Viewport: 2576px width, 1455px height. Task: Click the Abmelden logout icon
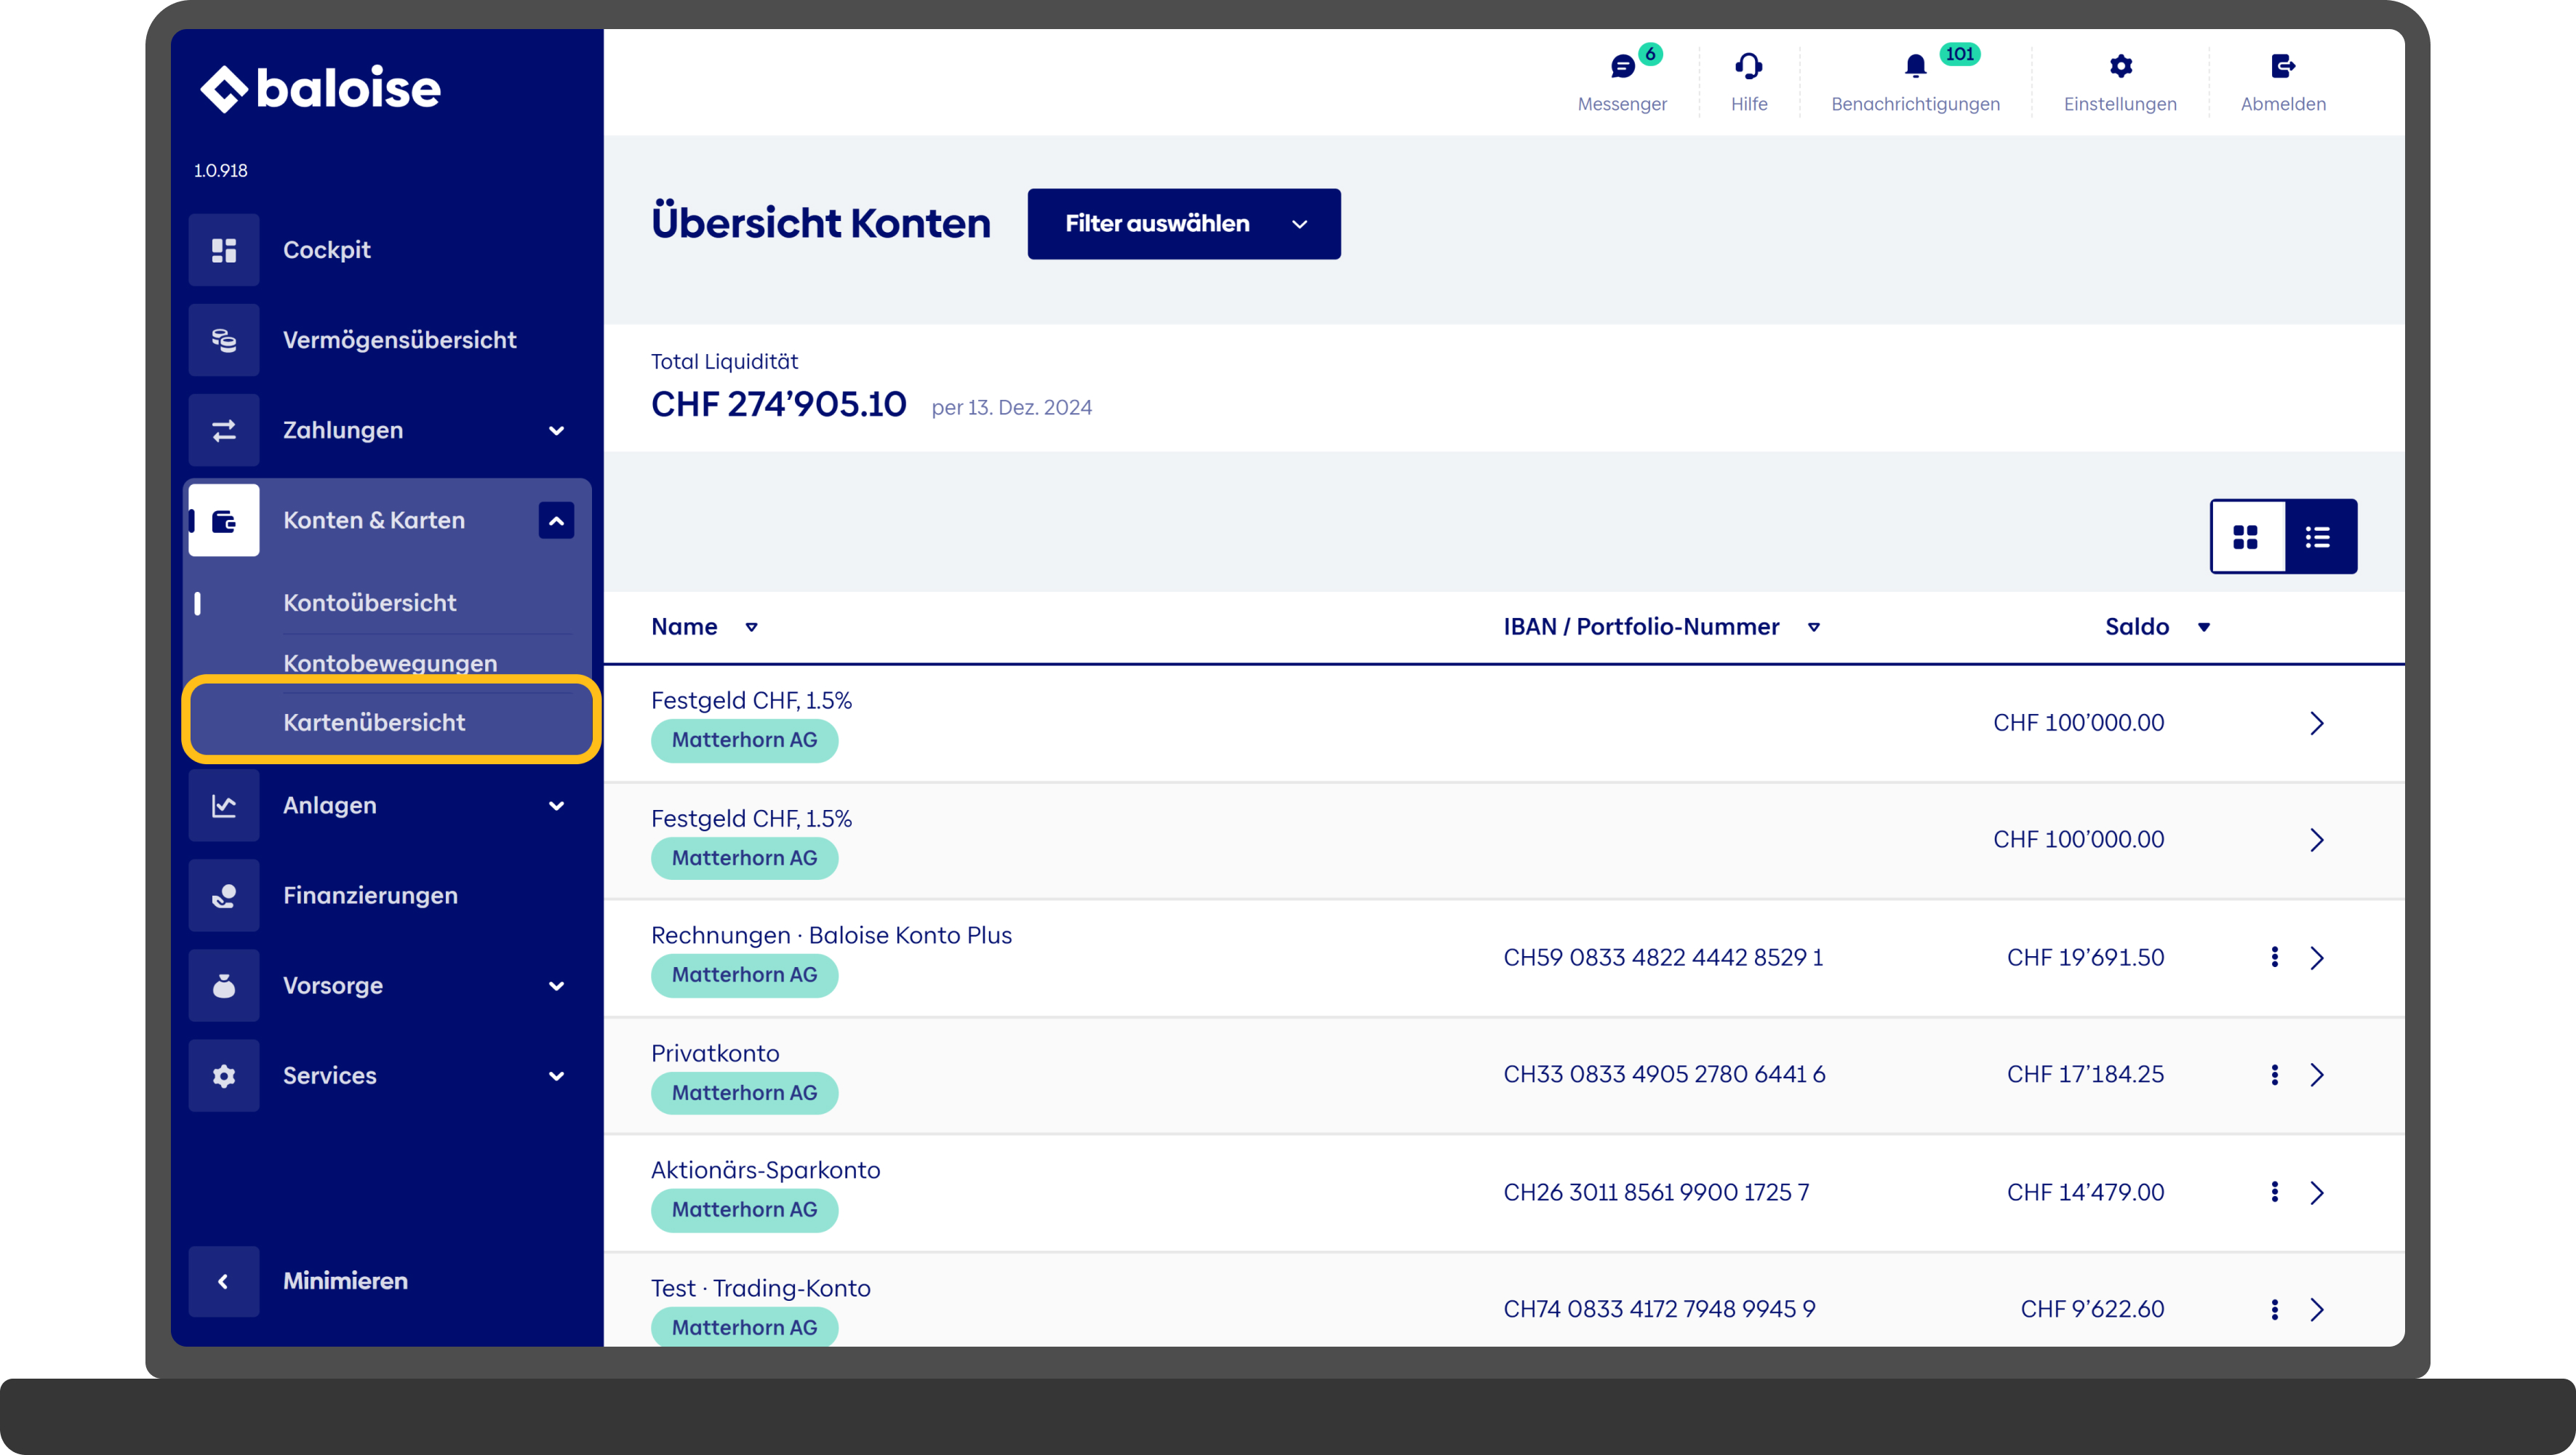click(2282, 67)
